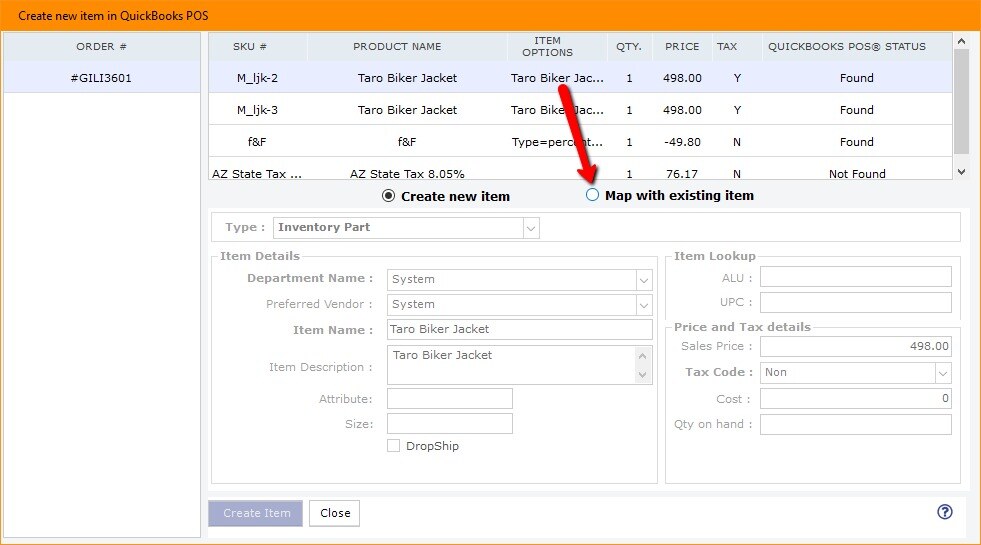
Task: Click the Close button
Action: click(x=335, y=513)
